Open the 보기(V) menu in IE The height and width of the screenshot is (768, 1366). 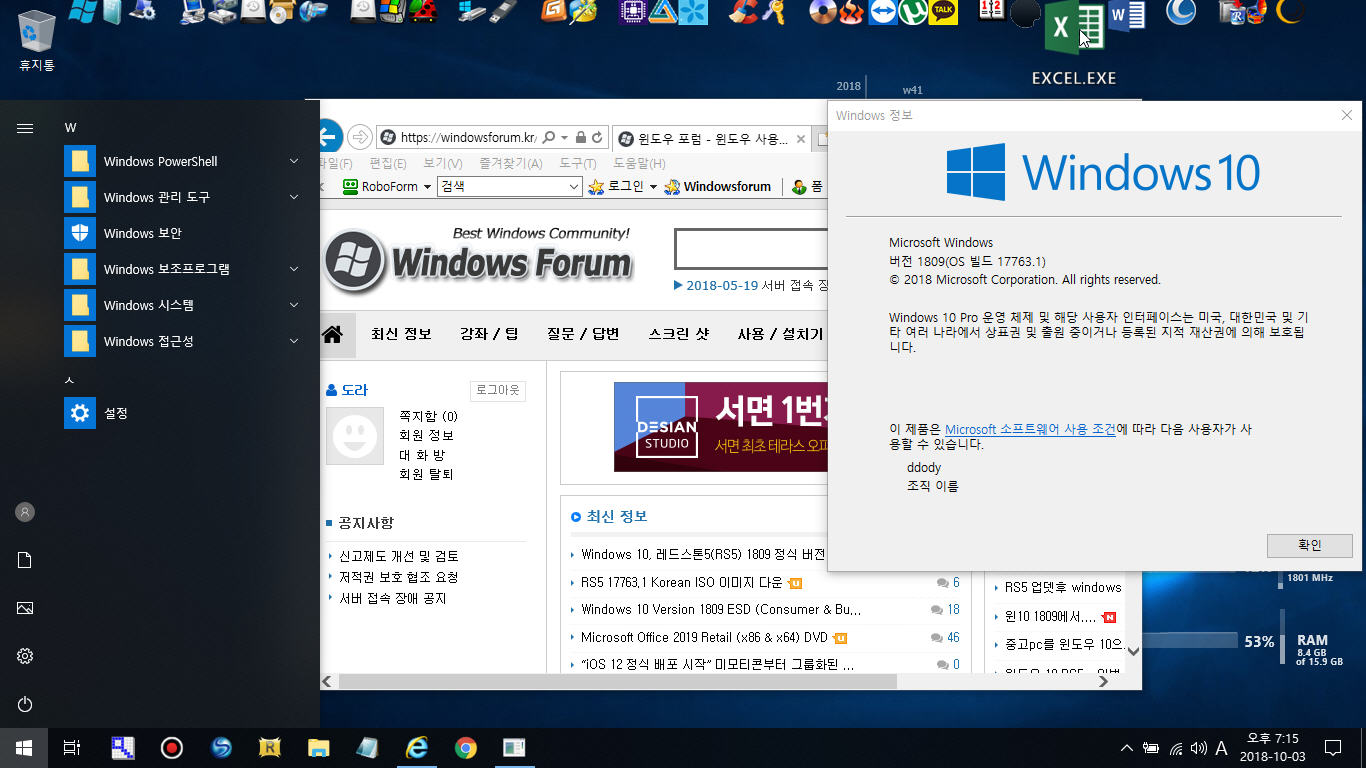(x=443, y=163)
